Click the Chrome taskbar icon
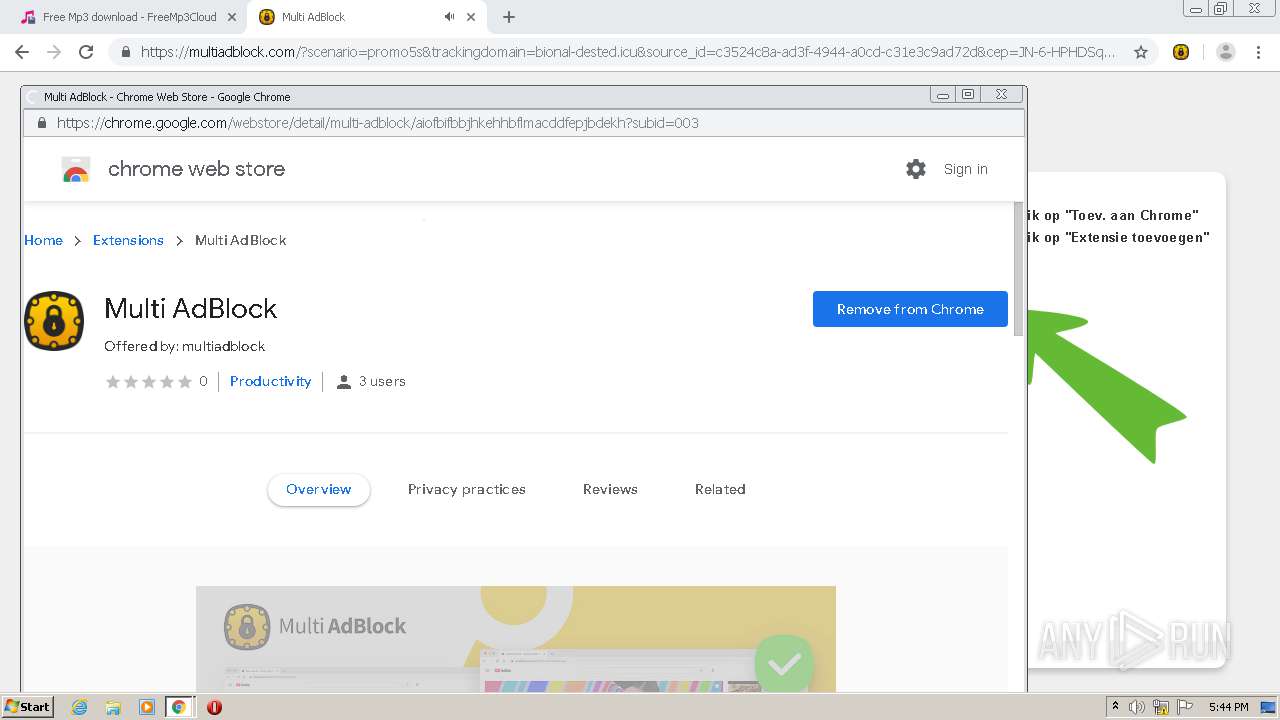1280x720 pixels. pyautogui.click(x=178, y=707)
